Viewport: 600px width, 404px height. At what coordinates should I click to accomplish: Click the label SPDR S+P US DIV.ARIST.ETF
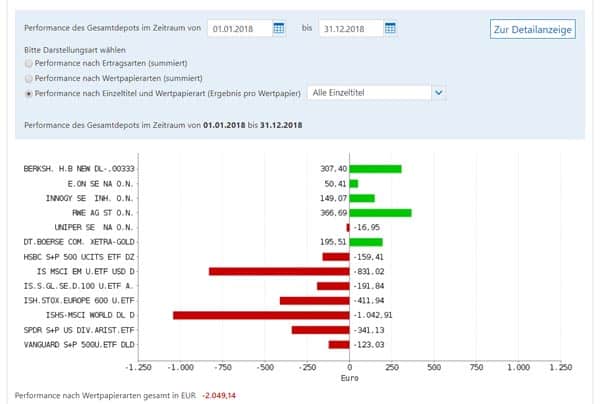coord(79,330)
